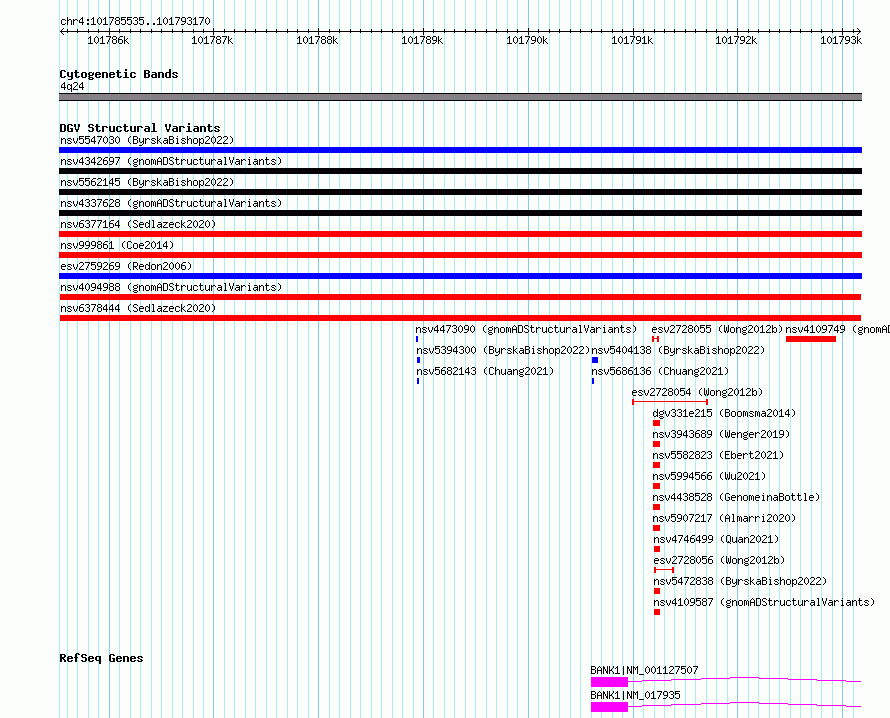Open the nsv6377164 (Sedlazeck2020) entry
Image resolution: width=890 pixels, height=718 pixels.
138,224
